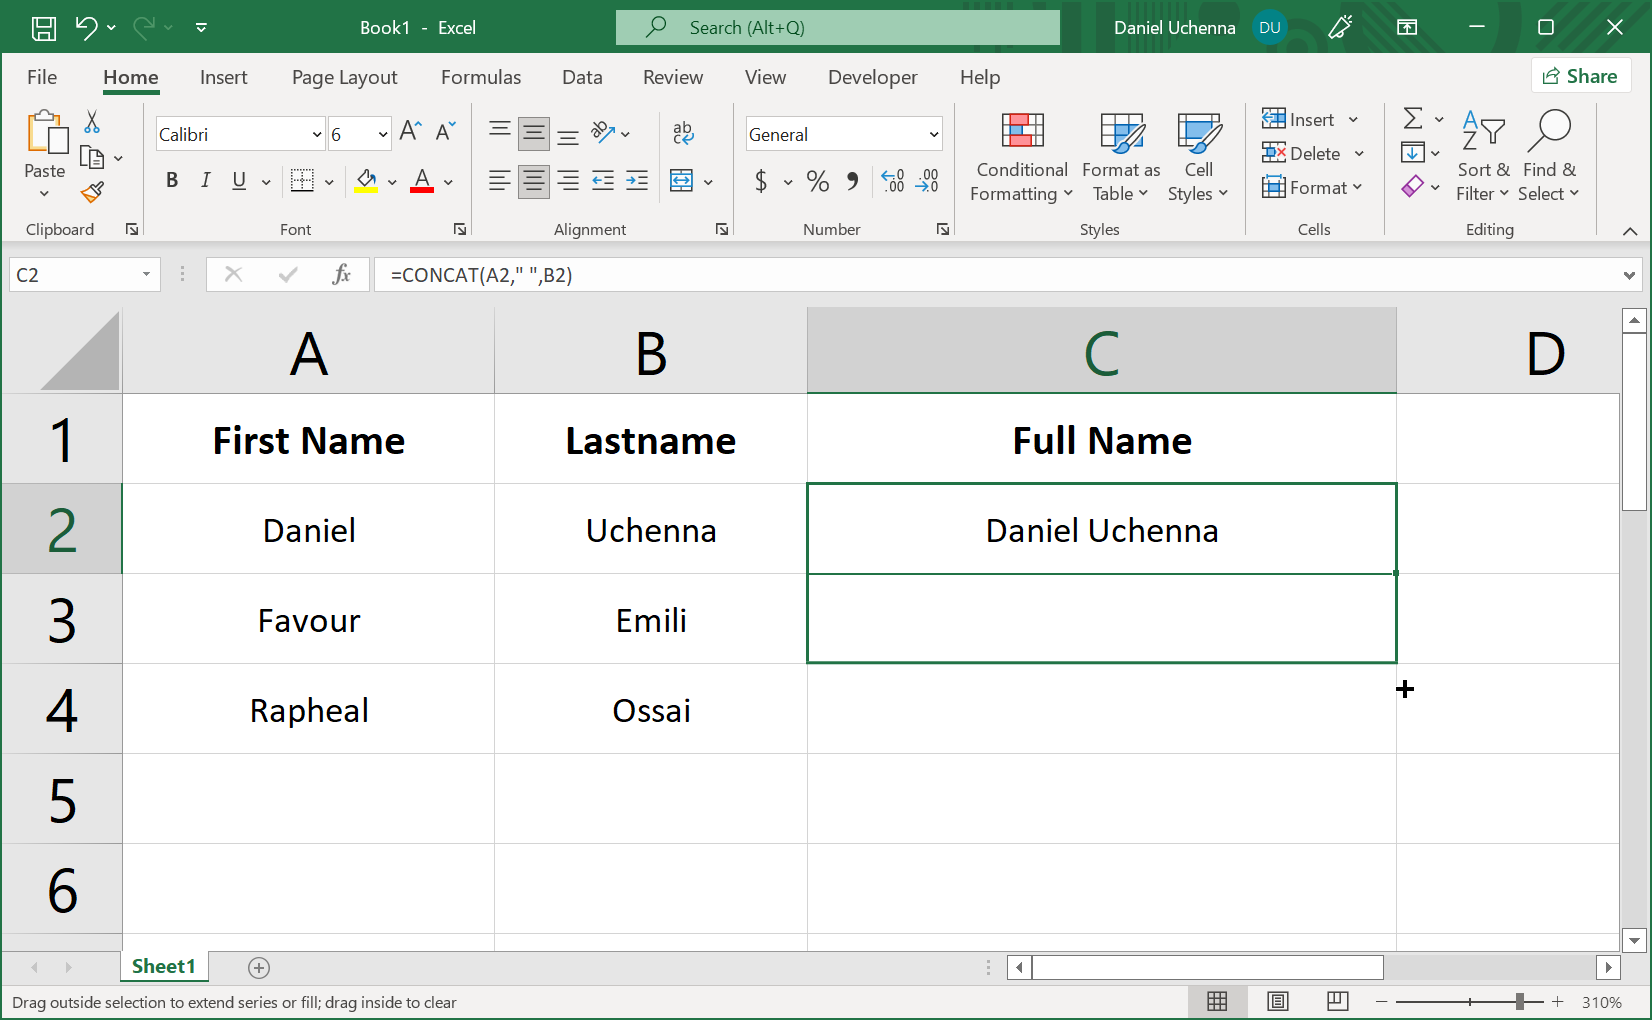The image size is (1652, 1020).
Task: Click the Merge and Center icon
Action: tap(681, 181)
